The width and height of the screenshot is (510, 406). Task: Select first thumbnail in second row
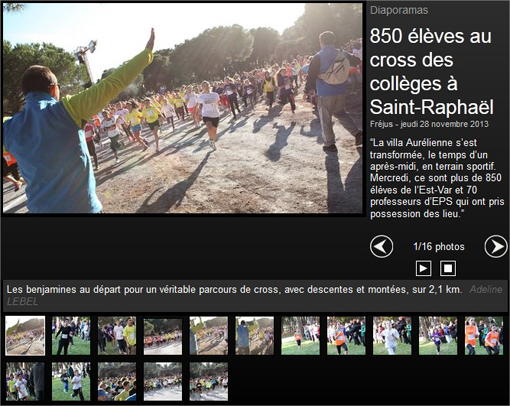[x=25, y=382]
